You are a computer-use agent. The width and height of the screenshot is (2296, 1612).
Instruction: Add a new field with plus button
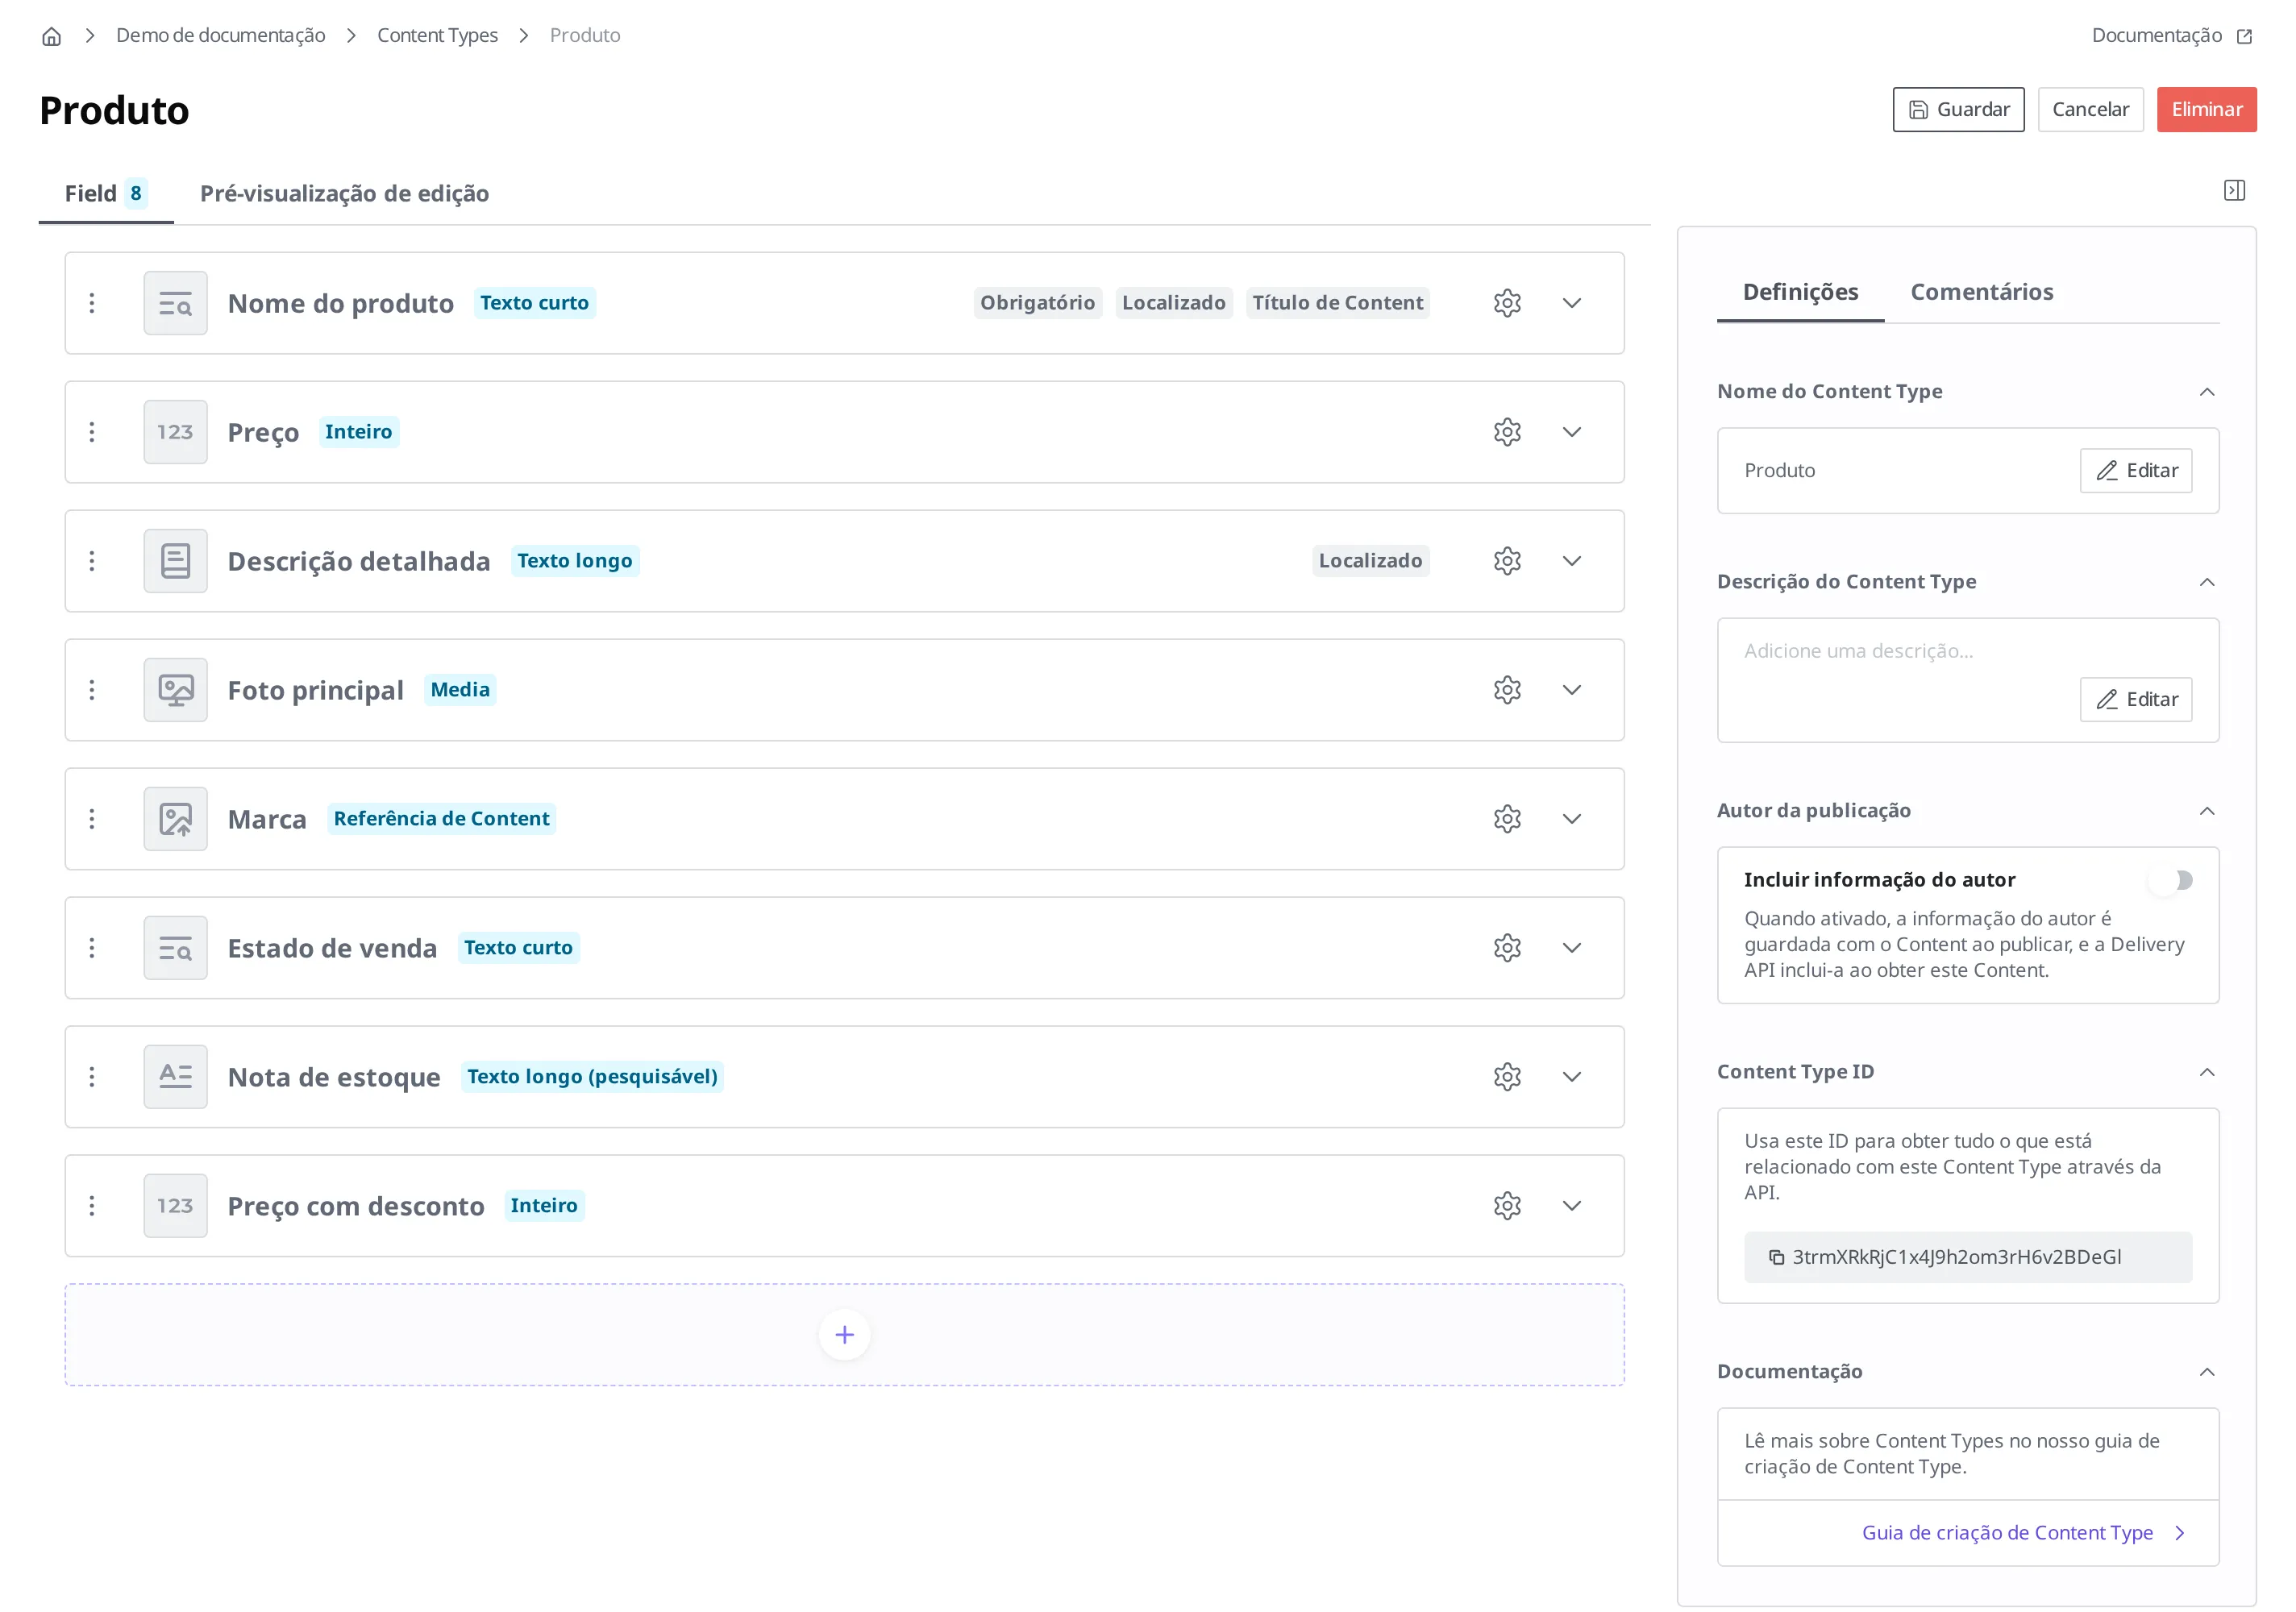(x=844, y=1335)
